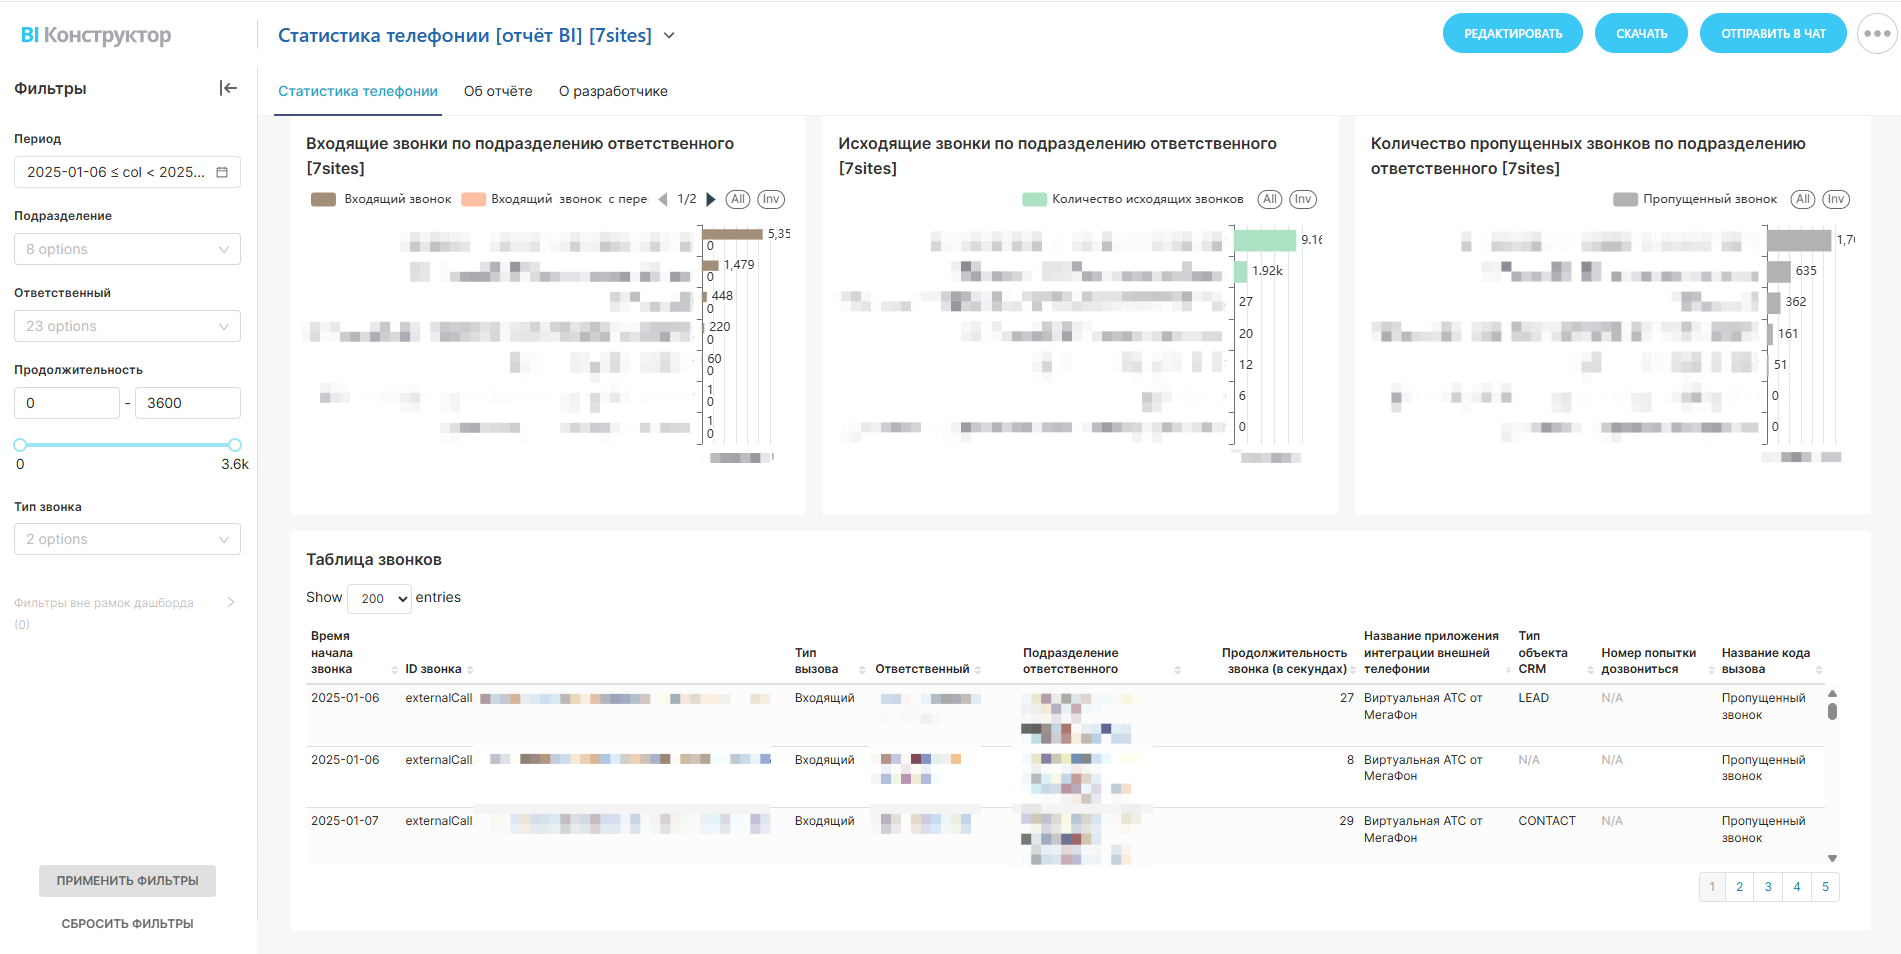Toggle Пропущенный звонок legend series
The image size is (1901, 954).
click(x=1697, y=199)
